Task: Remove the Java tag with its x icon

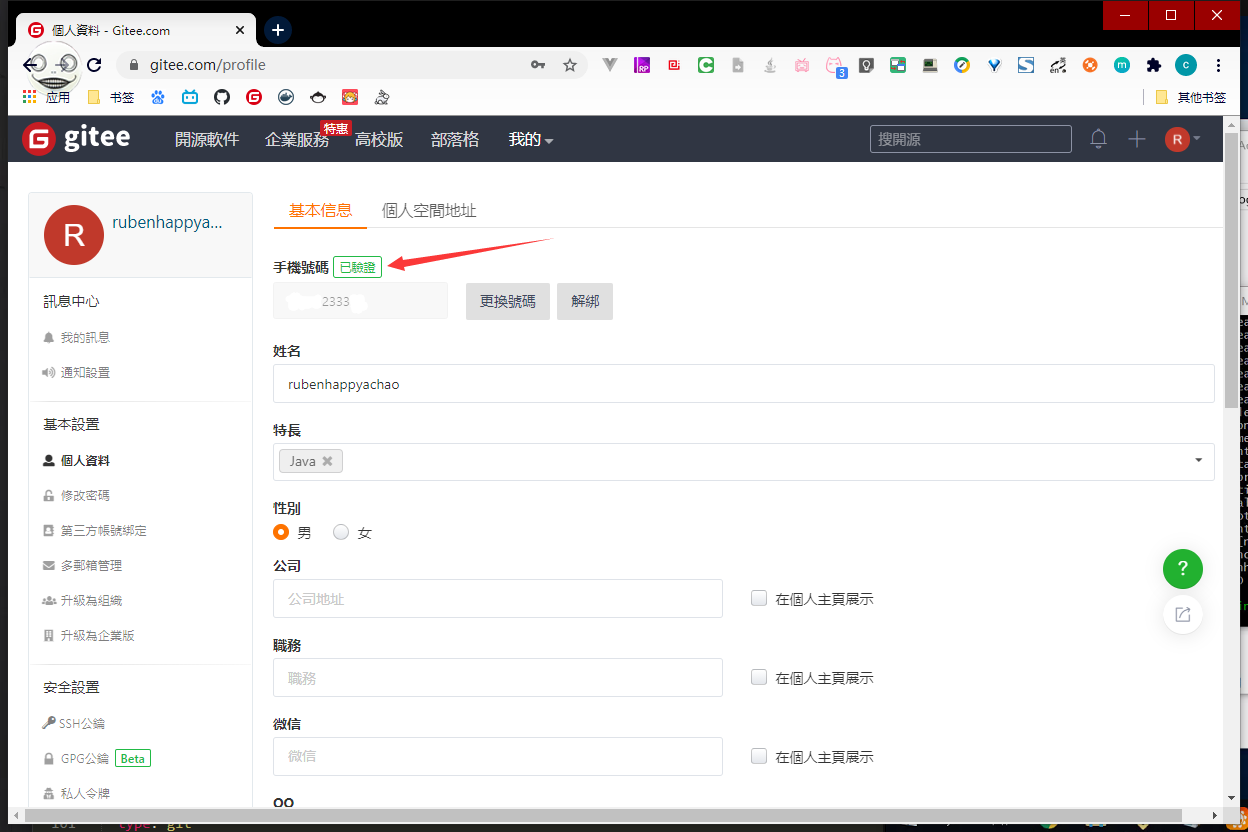Action: tap(327, 461)
